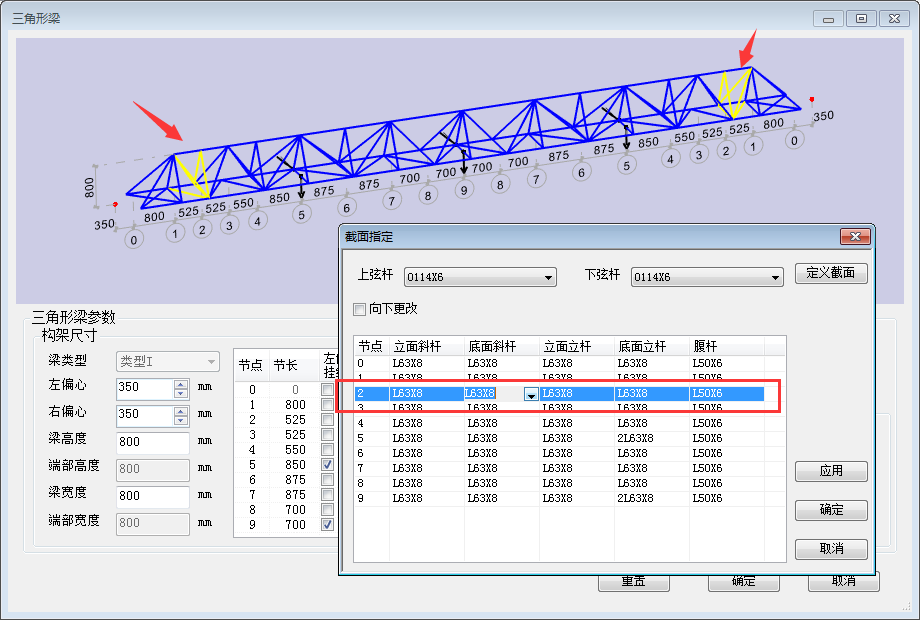Confirm with 确定 in 截面指定 dialog
This screenshot has height=620, width=920.
click(x=830, y=510)
